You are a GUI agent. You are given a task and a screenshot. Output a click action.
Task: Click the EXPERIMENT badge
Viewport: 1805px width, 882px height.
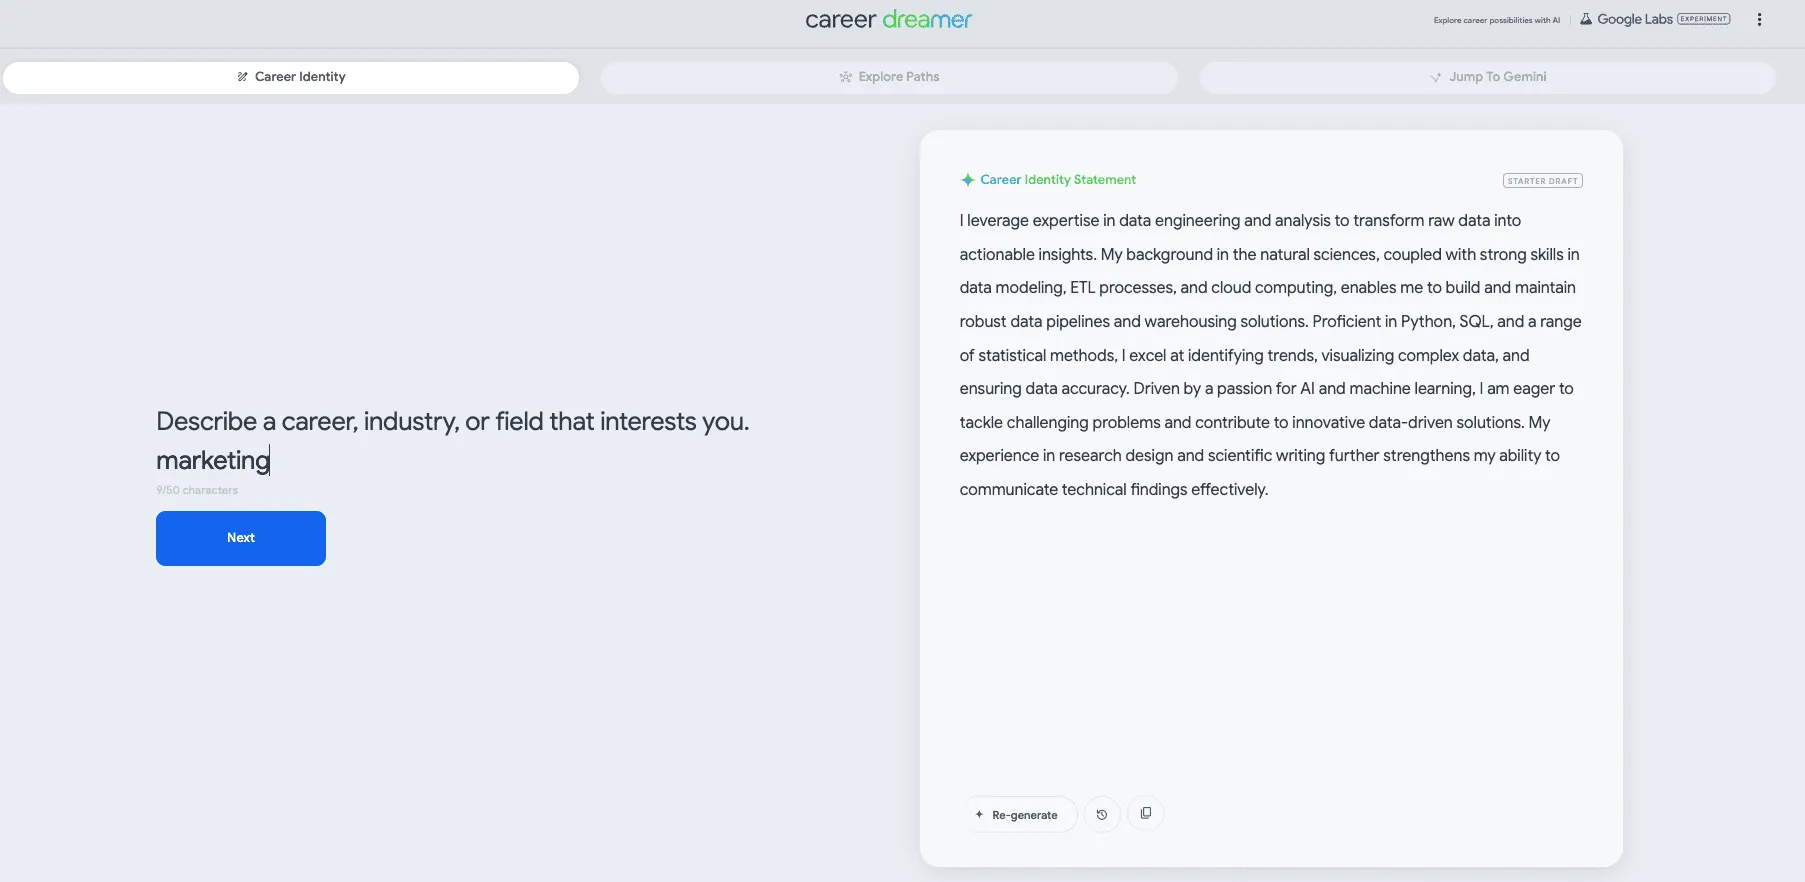[1704, 19]
